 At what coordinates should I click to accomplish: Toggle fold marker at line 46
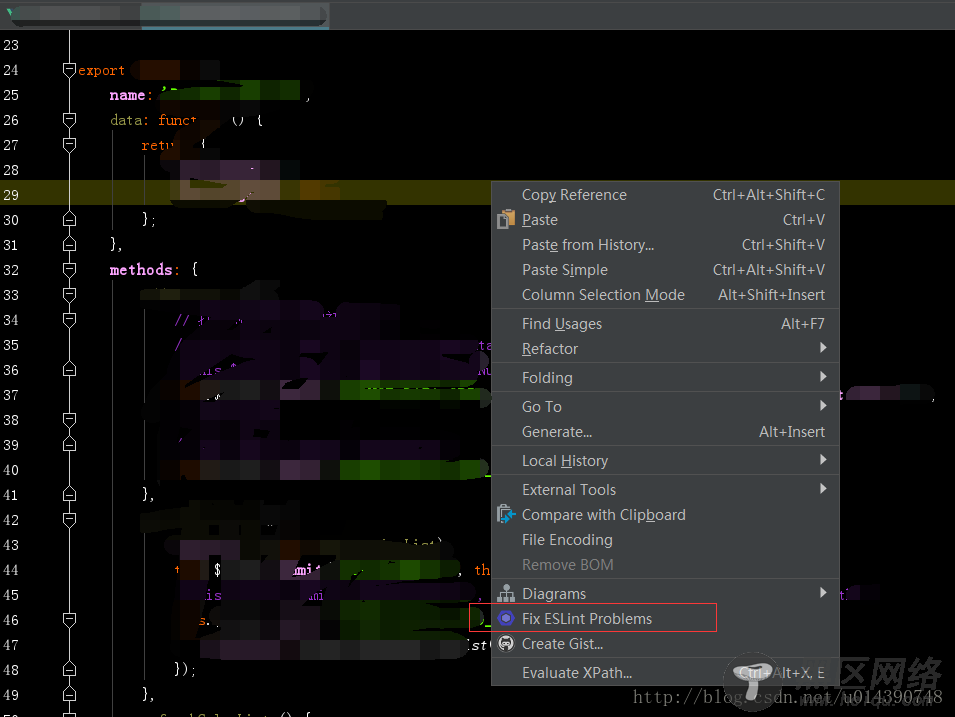(69, 620)
